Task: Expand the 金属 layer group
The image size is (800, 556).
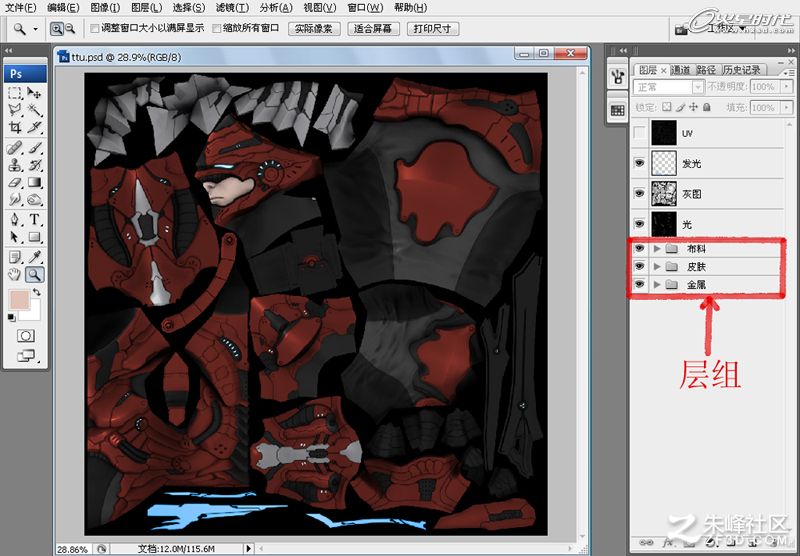Action: click(x=657, y=285)
